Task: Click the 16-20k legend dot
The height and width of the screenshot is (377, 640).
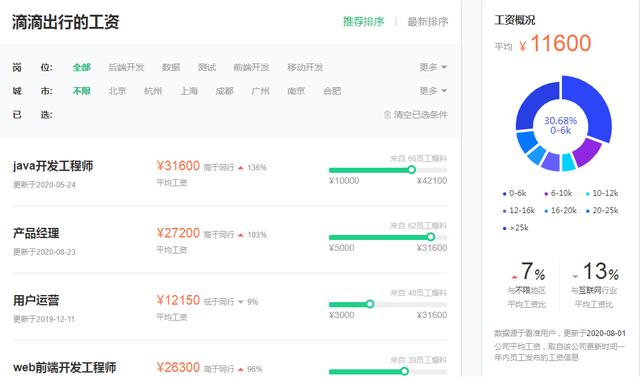Action: point(546,211)
